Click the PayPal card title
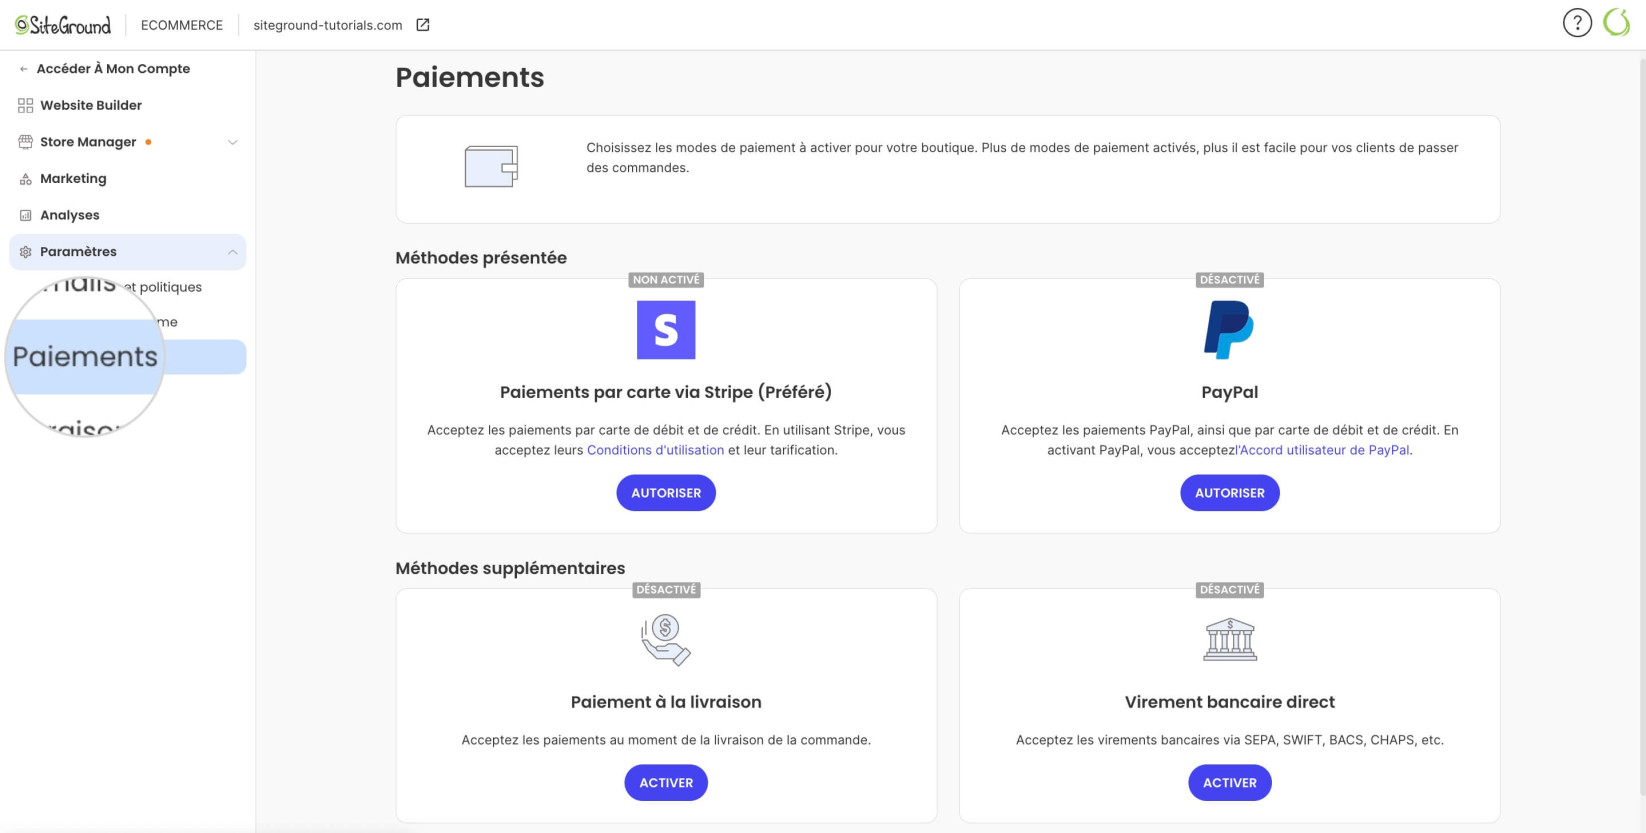Image resolution: width=1646 pixels, height=833 pixels. pos(1230,392)
